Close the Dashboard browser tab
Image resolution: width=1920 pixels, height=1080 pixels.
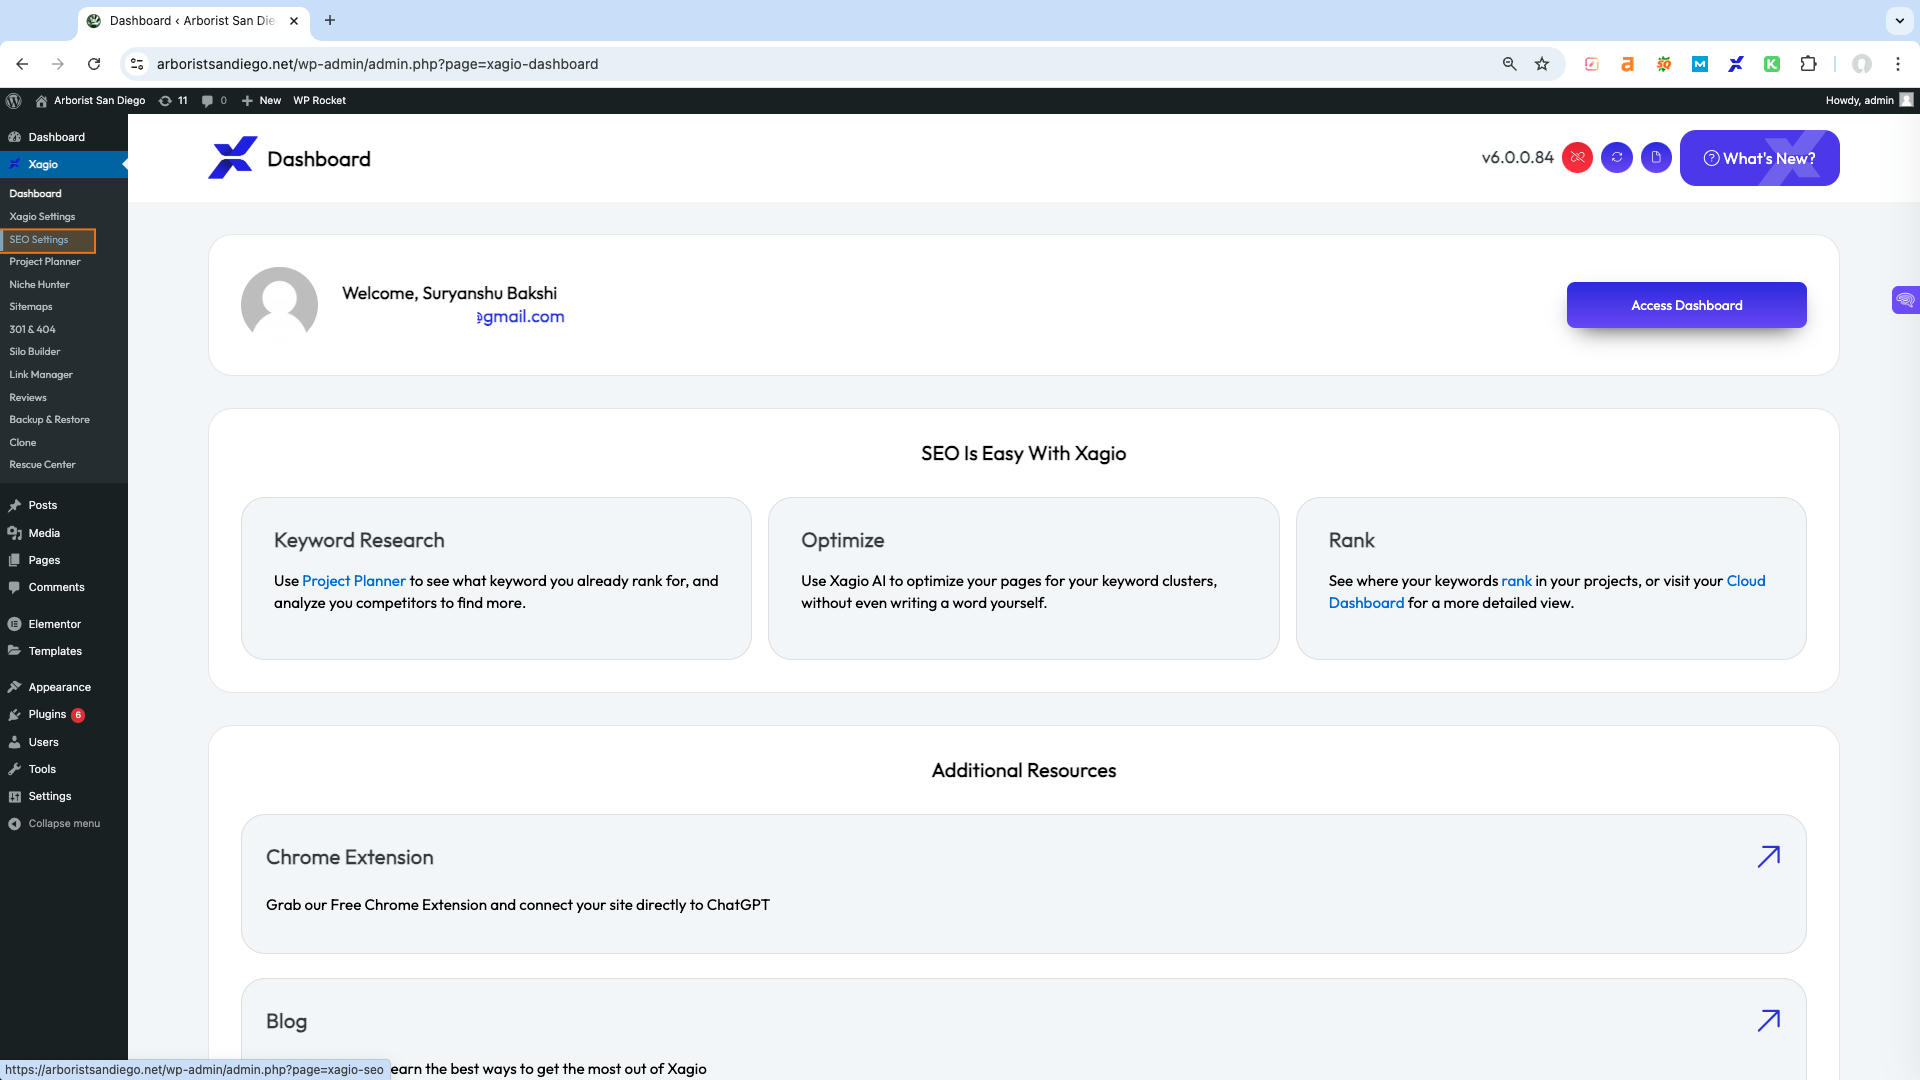(294, 20)
